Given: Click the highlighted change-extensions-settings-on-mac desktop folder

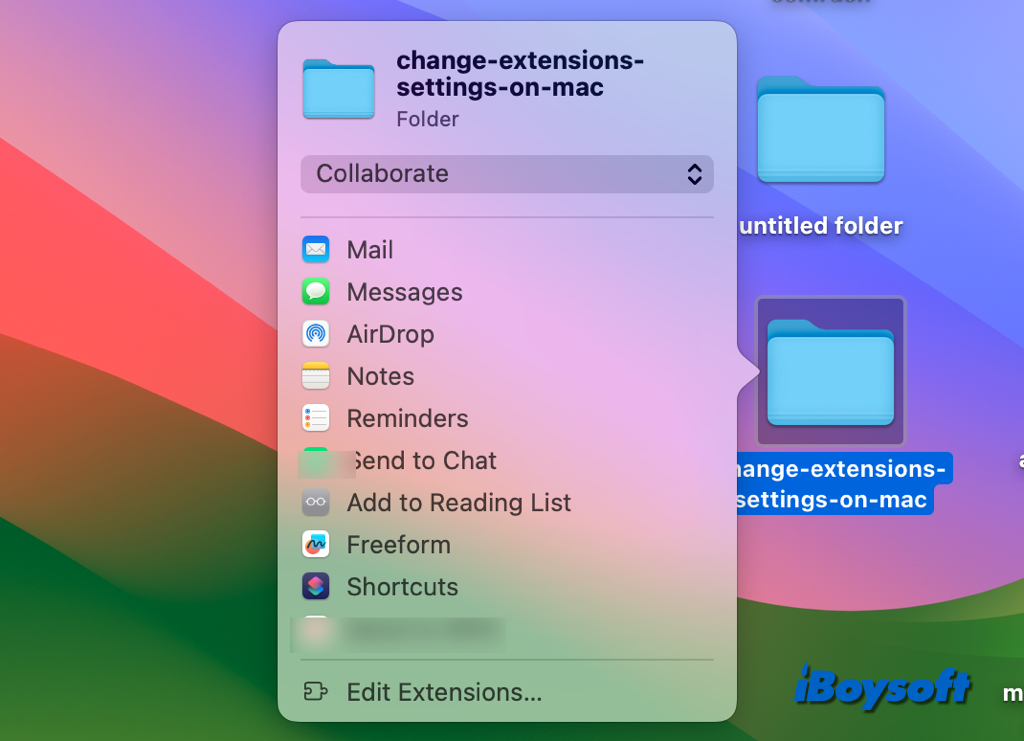Looking at the screenshot, I should [830, 372].
